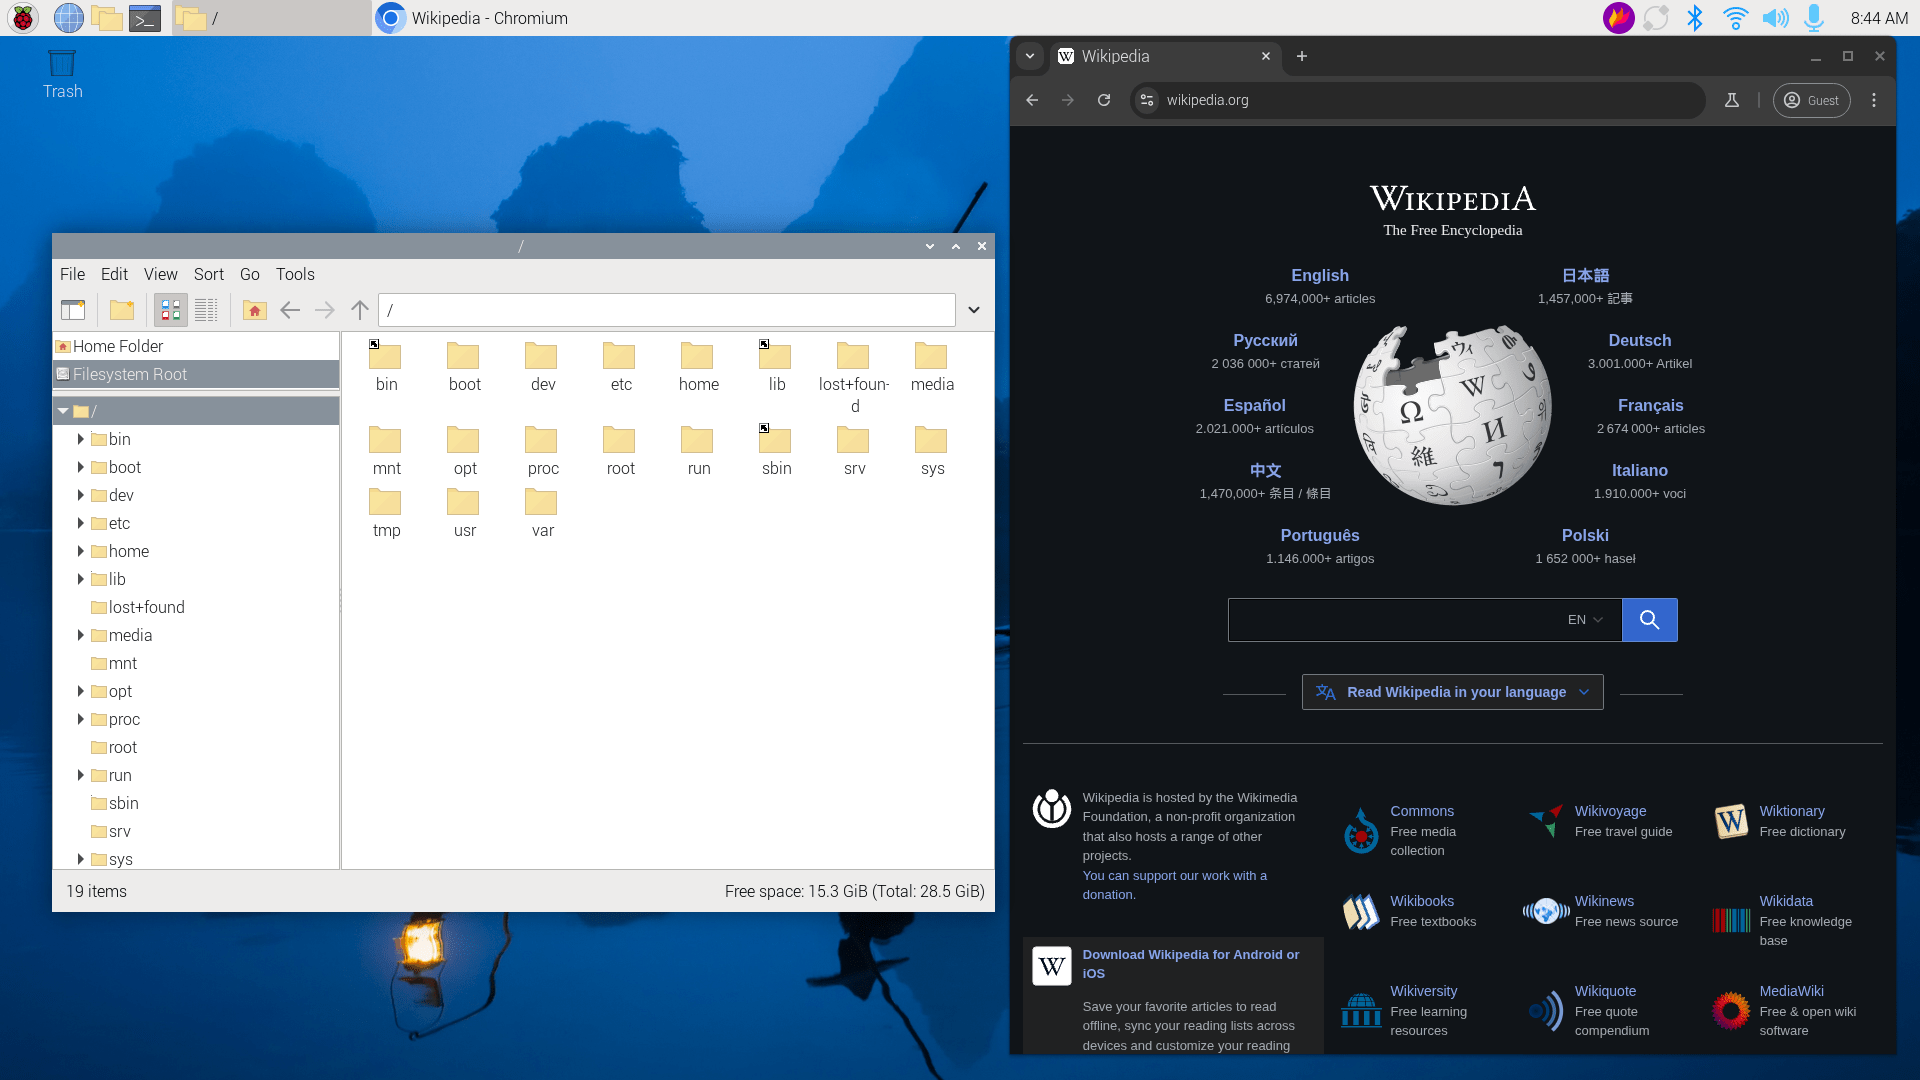The width and height of the screenshot is (1920, 1080).
Task: Select Filesystem Root in places sidebar
Action: (196, 374)
